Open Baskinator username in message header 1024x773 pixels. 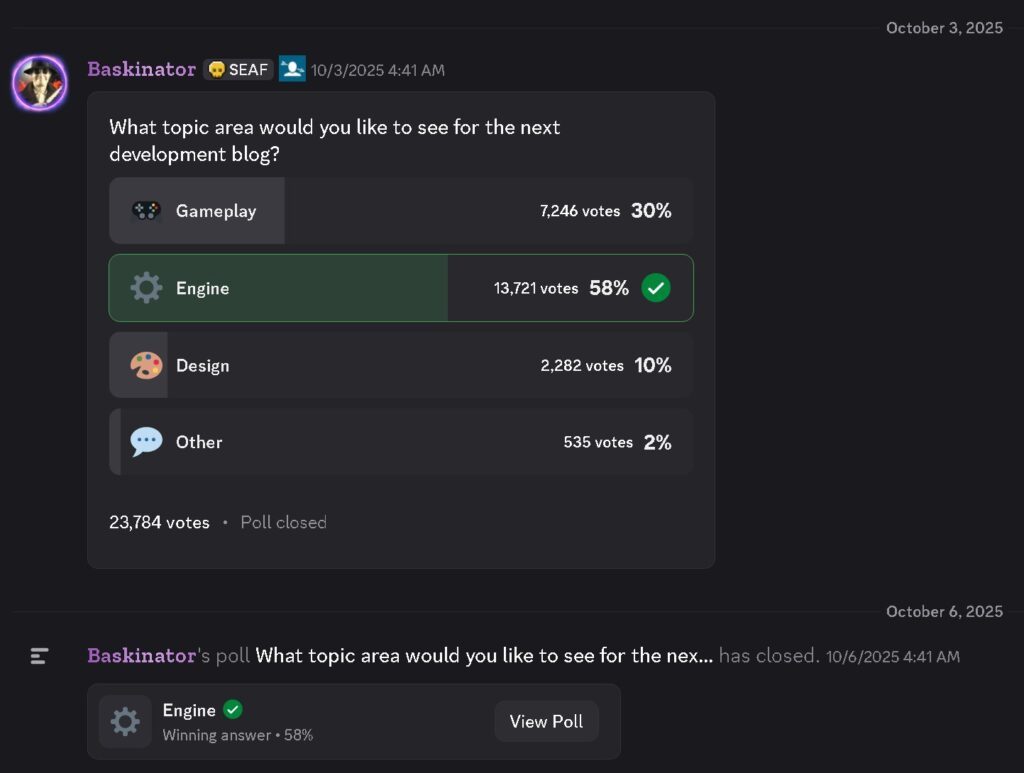[x=141, y=69]
